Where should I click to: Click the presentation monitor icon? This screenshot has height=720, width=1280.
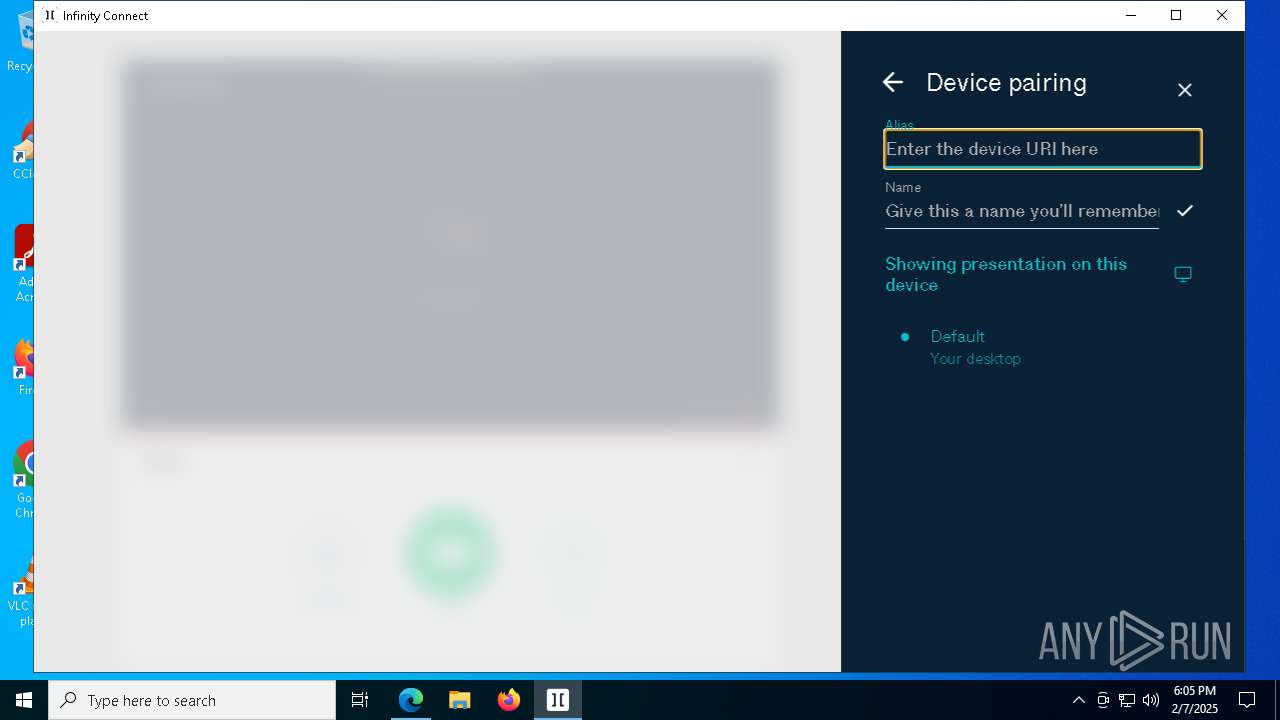tap(1183, 274)
